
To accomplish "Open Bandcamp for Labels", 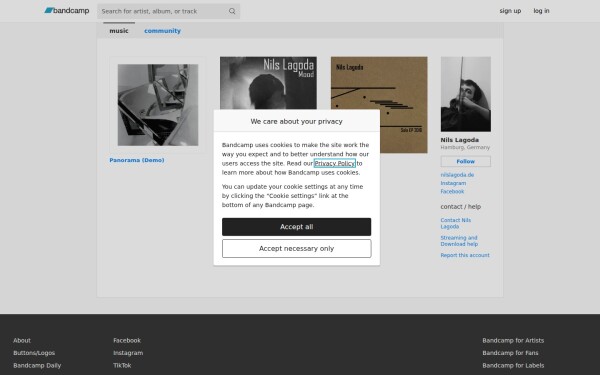I will (513, 365).
